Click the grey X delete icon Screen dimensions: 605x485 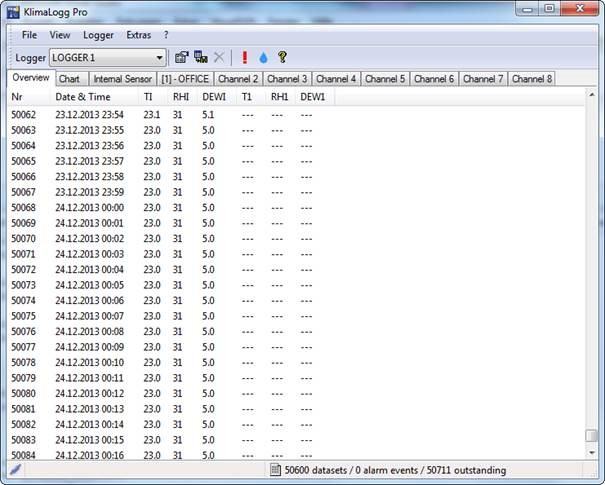tap(220, 58)
